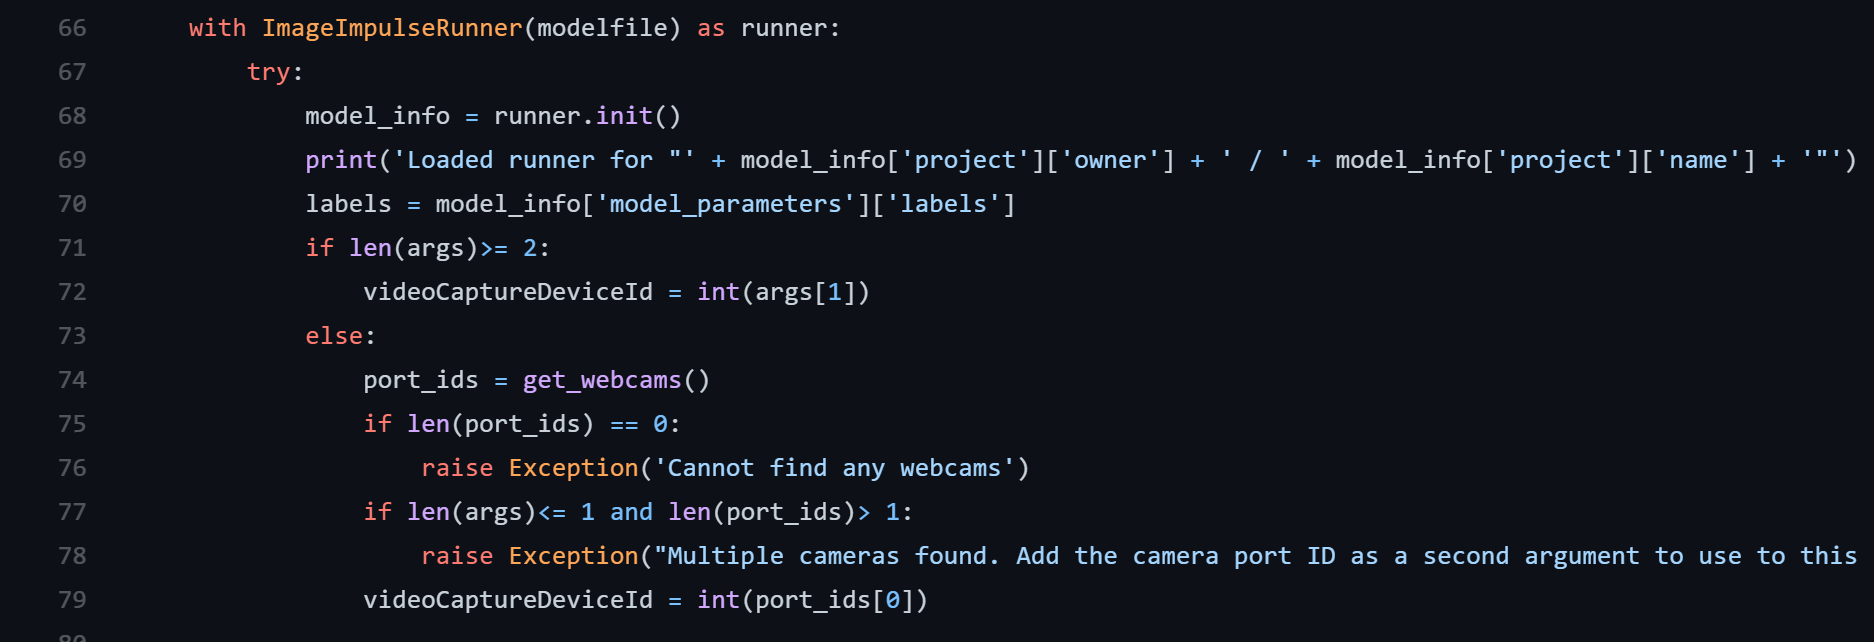Click the else keyword on line 73

(x=334, y=336)
